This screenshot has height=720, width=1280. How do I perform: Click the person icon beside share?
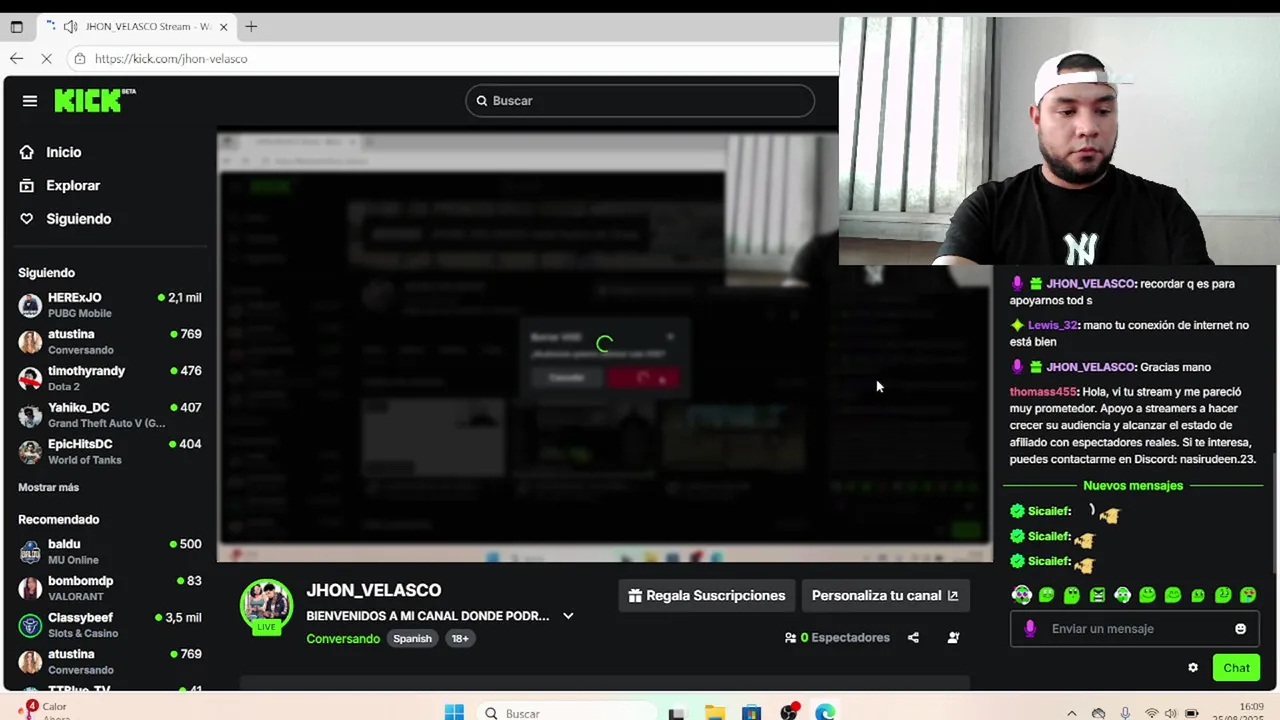[x=953, y=637]
